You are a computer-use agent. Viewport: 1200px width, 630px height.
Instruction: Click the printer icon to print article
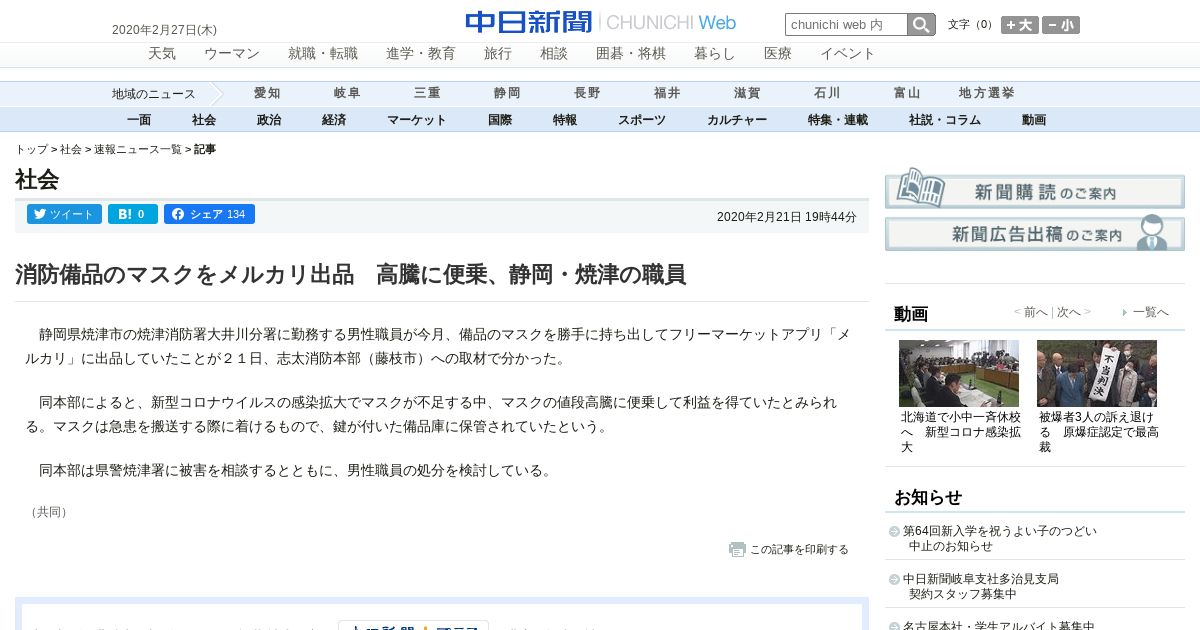point(737,549)
